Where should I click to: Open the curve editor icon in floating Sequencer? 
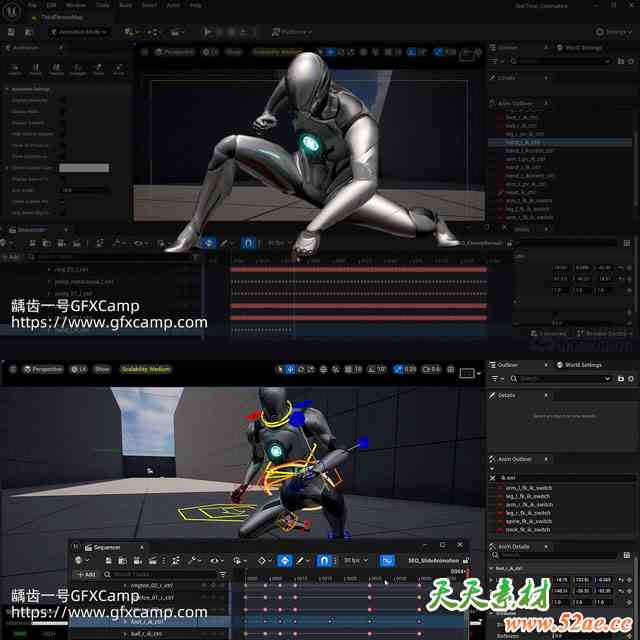(x=387, y=561)
